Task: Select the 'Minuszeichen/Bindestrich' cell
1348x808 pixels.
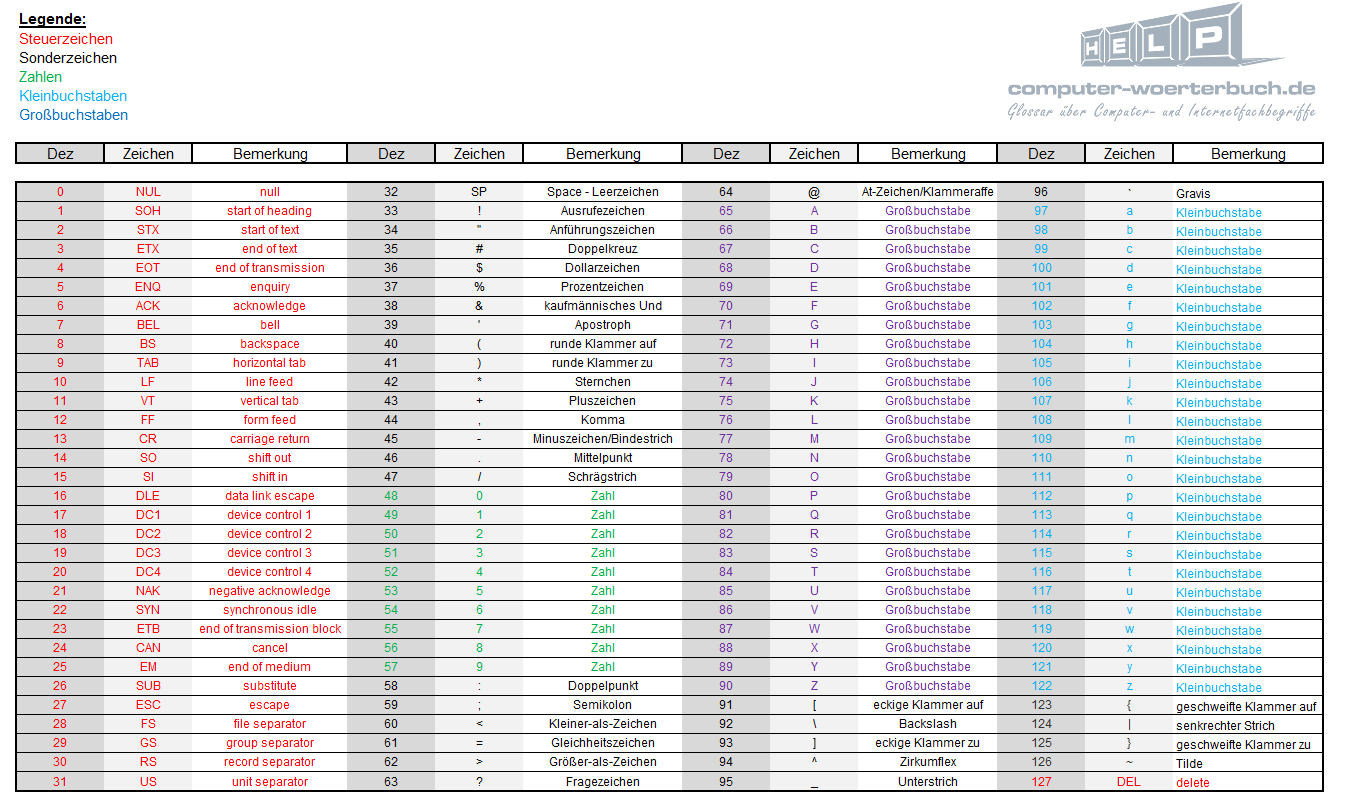Action: tap(603, 439)
